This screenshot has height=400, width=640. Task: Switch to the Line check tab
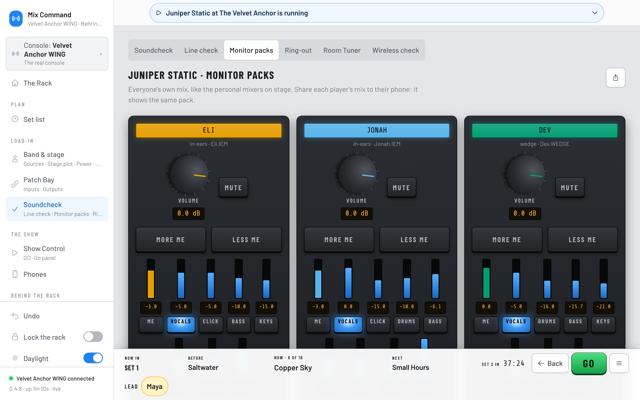coord(201,50)
